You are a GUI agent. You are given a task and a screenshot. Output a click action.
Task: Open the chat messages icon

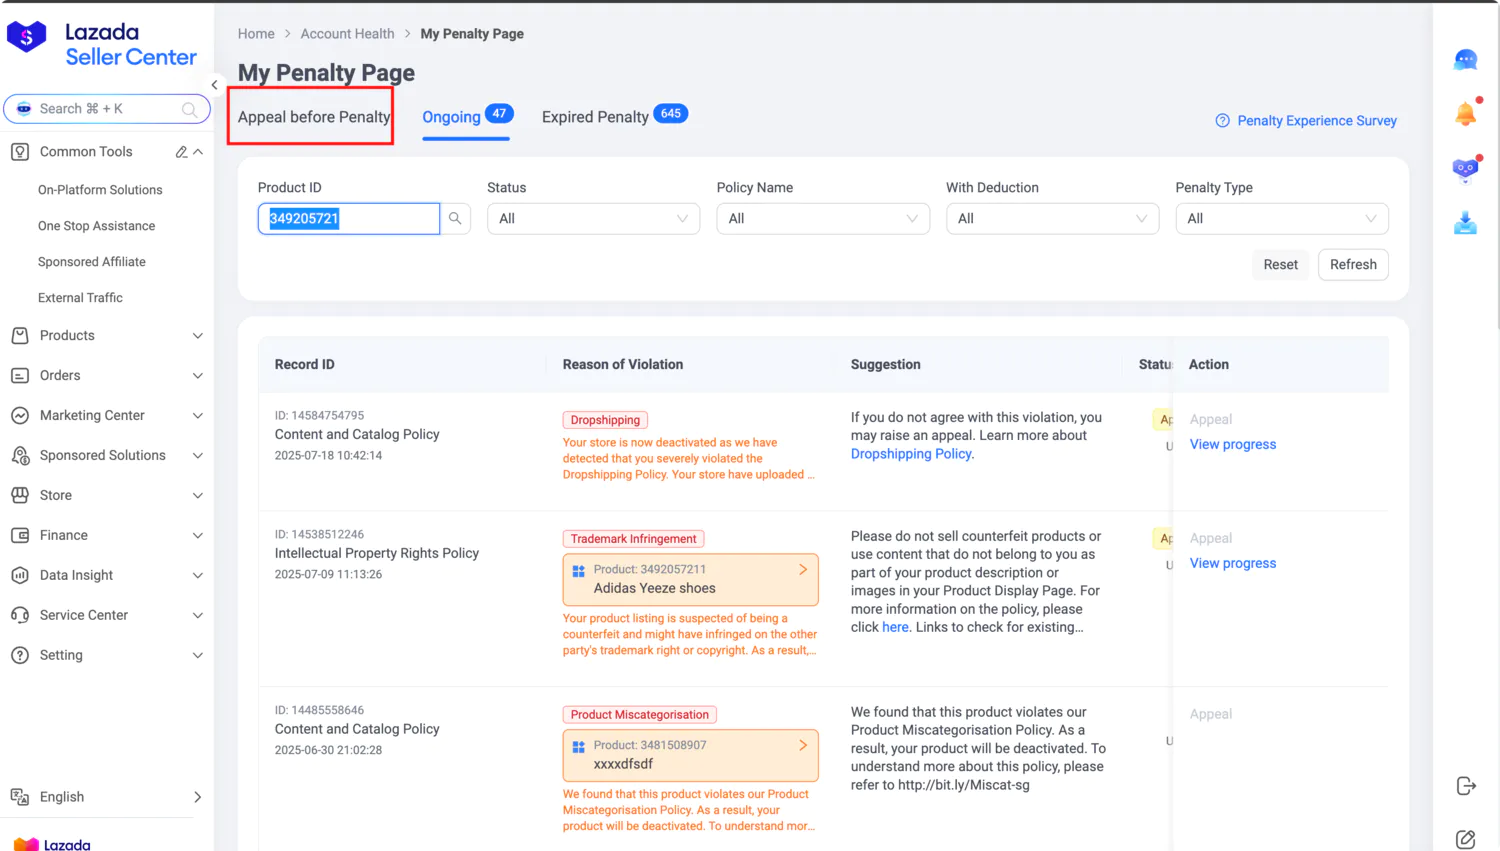click(1465, 60)
